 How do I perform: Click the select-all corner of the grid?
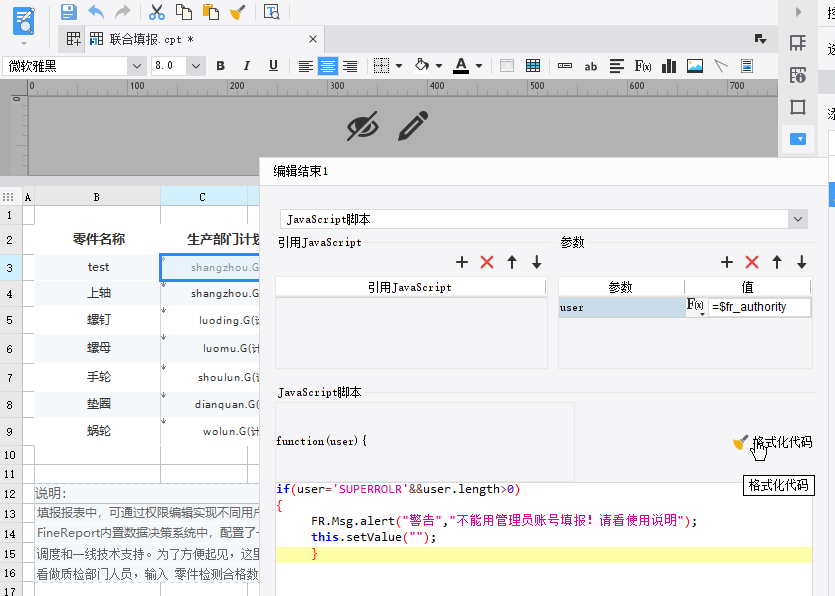click(x=9, y=197)
